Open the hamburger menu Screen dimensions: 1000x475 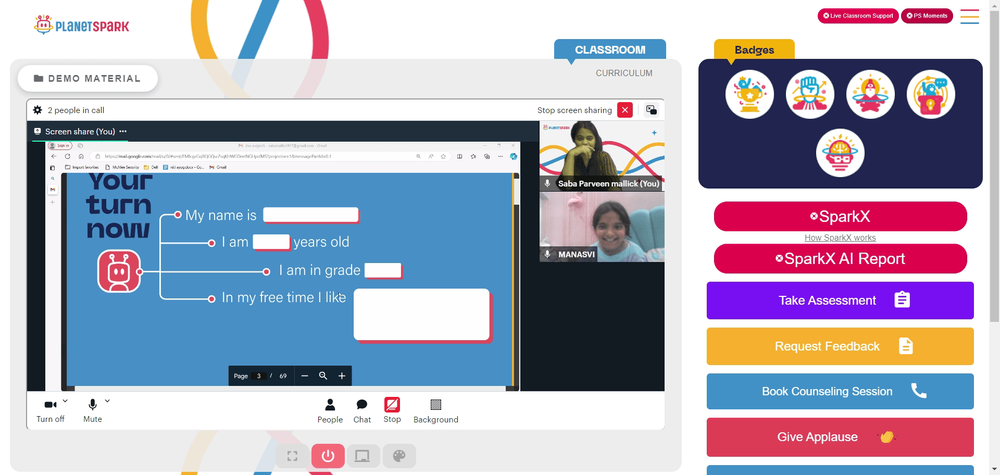(969, 17)
